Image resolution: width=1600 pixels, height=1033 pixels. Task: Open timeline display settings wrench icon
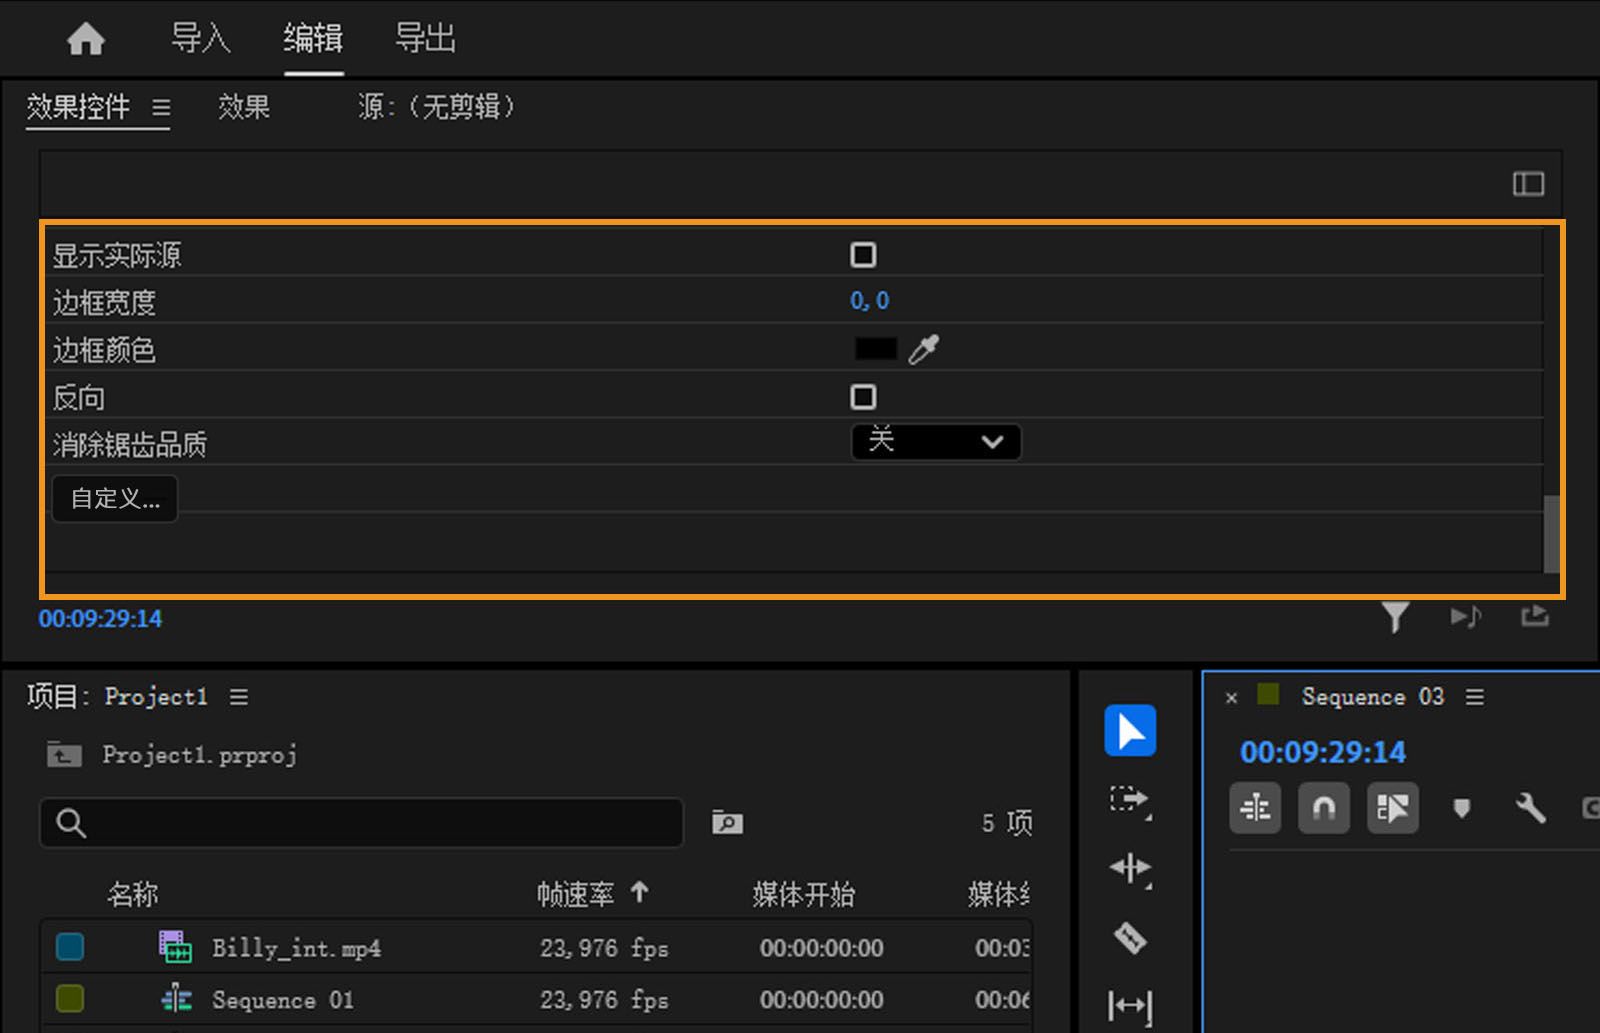point(1531,808)
